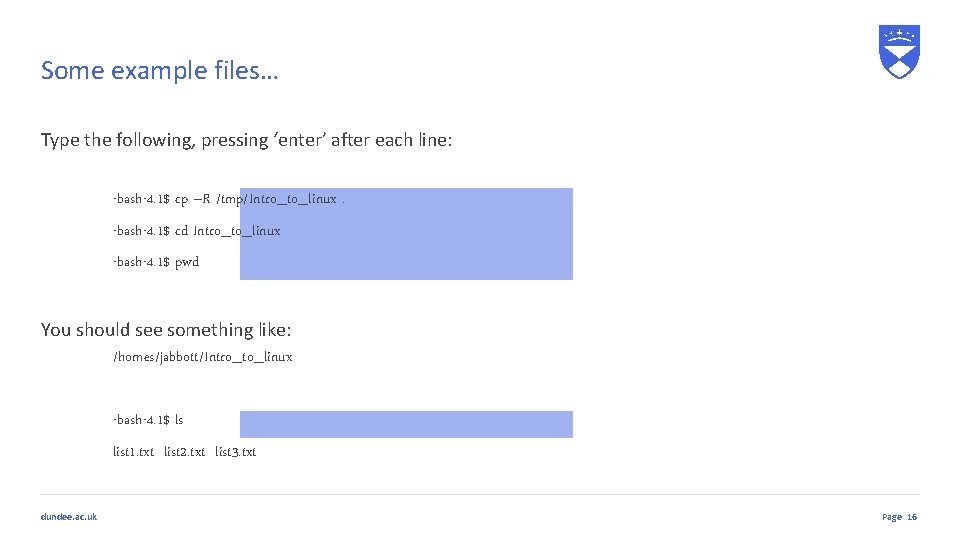Open the dundee.ac.uk footer link
The height and width of the screenshot is (540, 960).
coord(69,517)
